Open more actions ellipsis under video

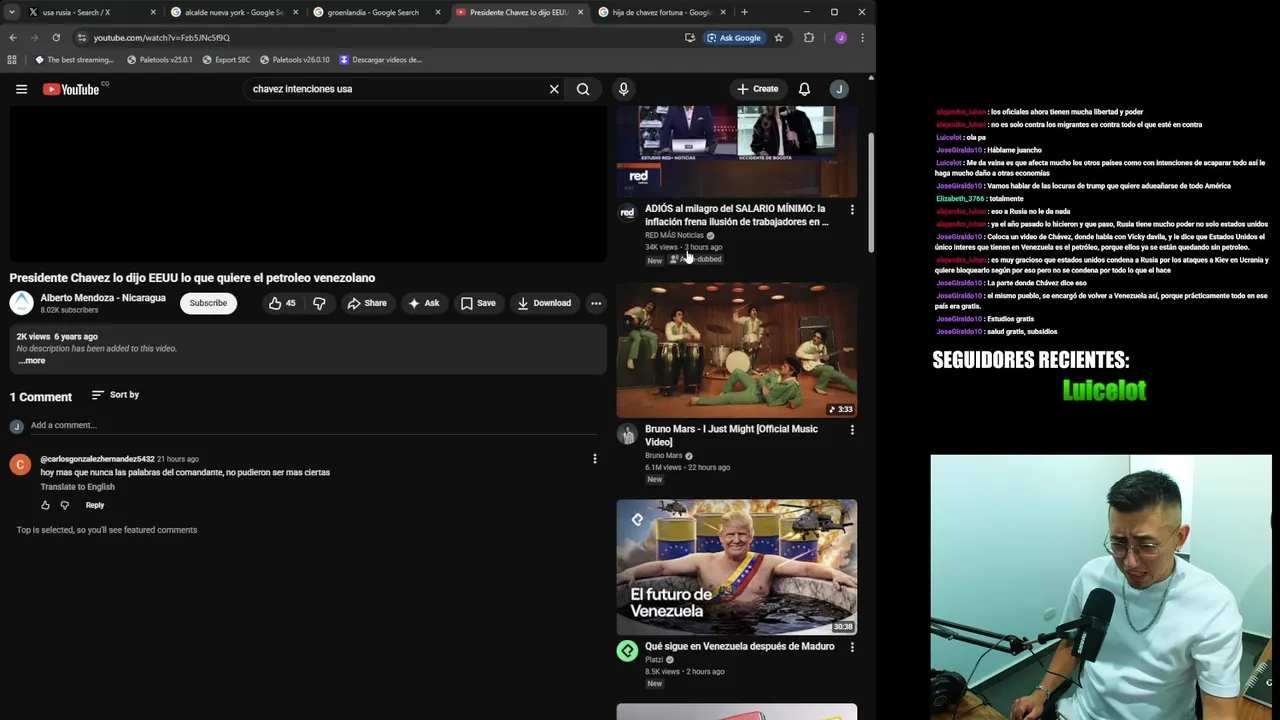point(596,303)
